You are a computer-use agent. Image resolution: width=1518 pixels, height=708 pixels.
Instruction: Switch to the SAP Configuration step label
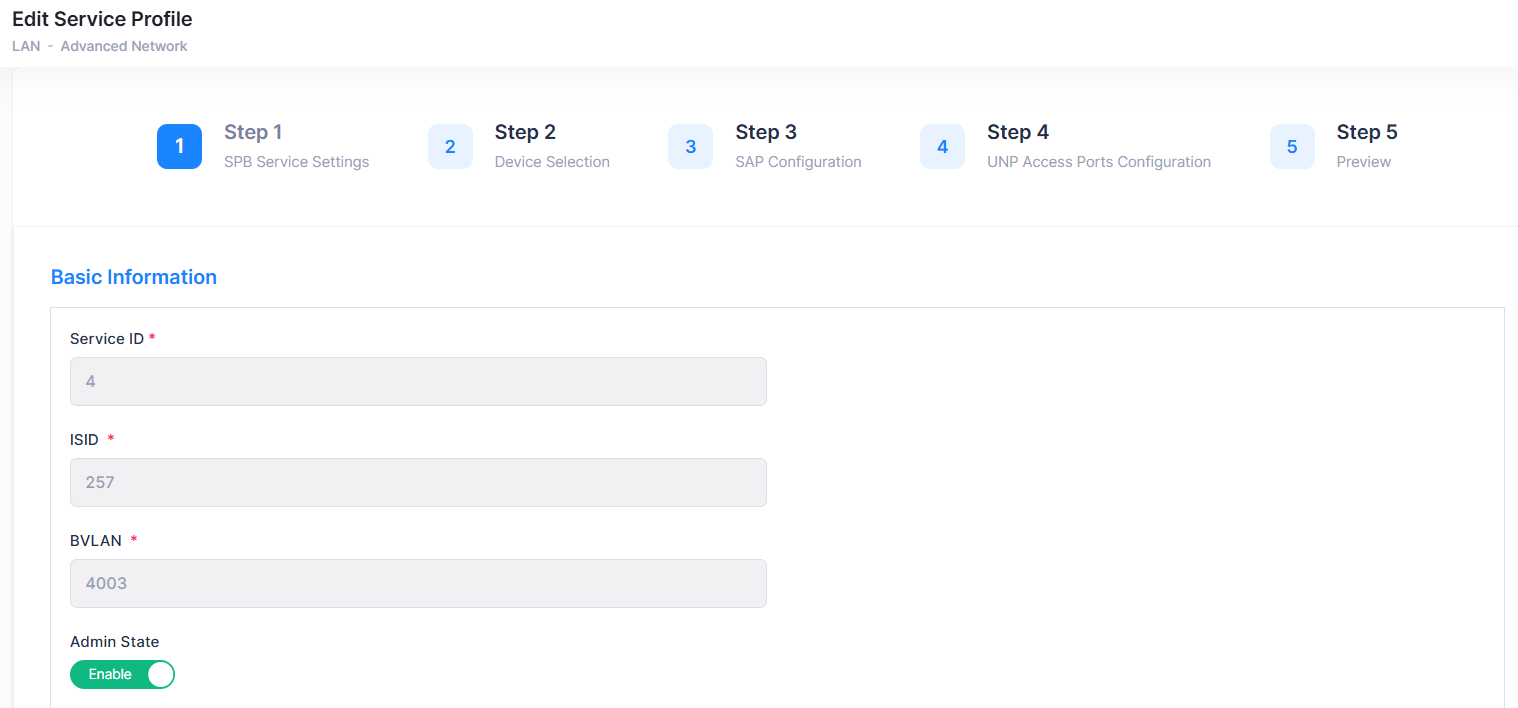point(798,162)
